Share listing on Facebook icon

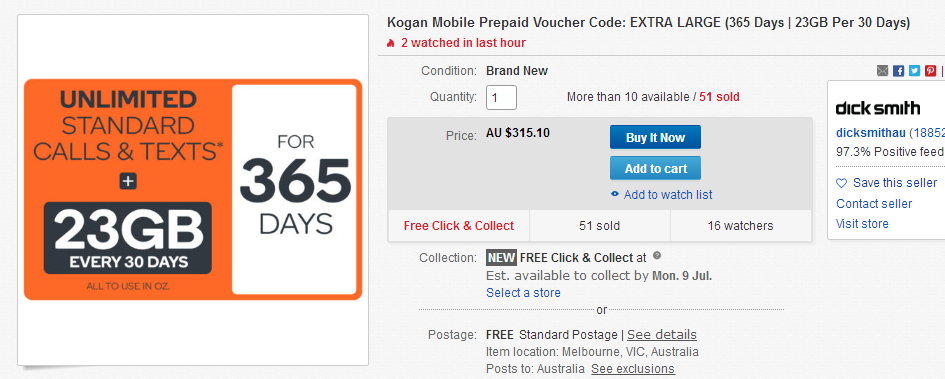pos(899,71)
